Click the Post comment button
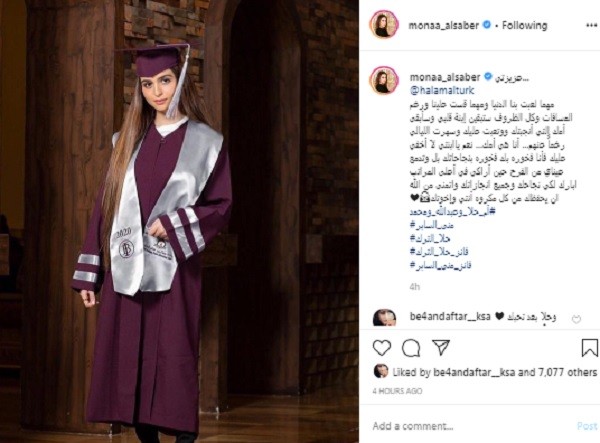This screenshot has width=600, height=443. click(587, 426)
